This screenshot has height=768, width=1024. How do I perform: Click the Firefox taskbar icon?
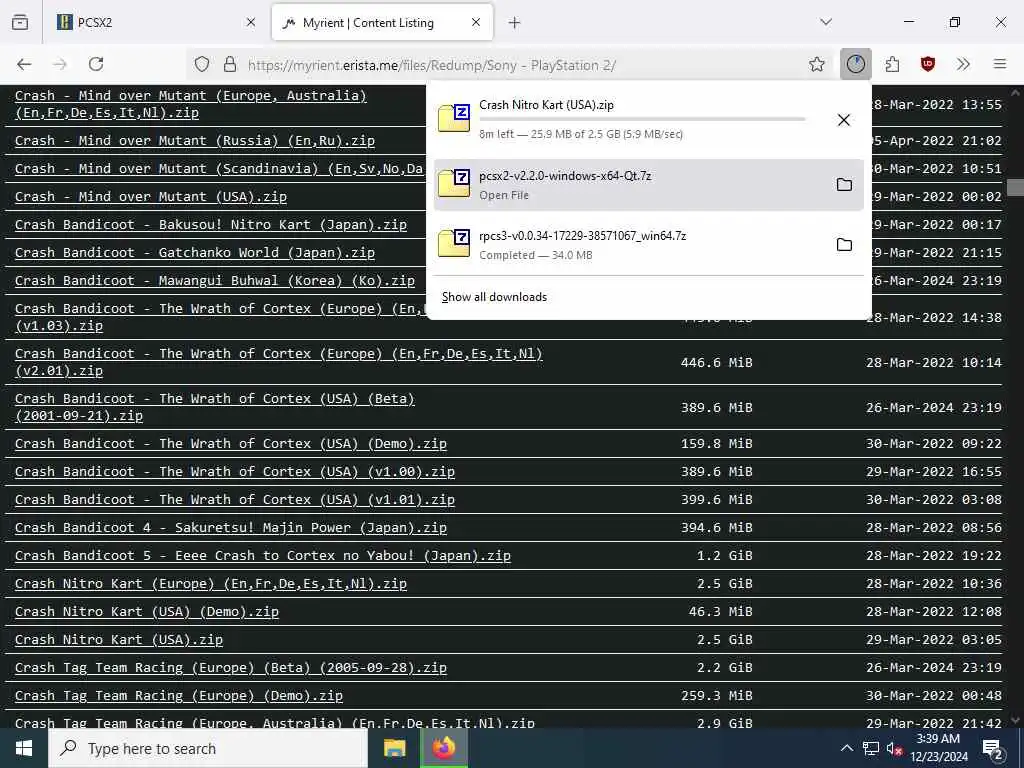tap(445, 748)
